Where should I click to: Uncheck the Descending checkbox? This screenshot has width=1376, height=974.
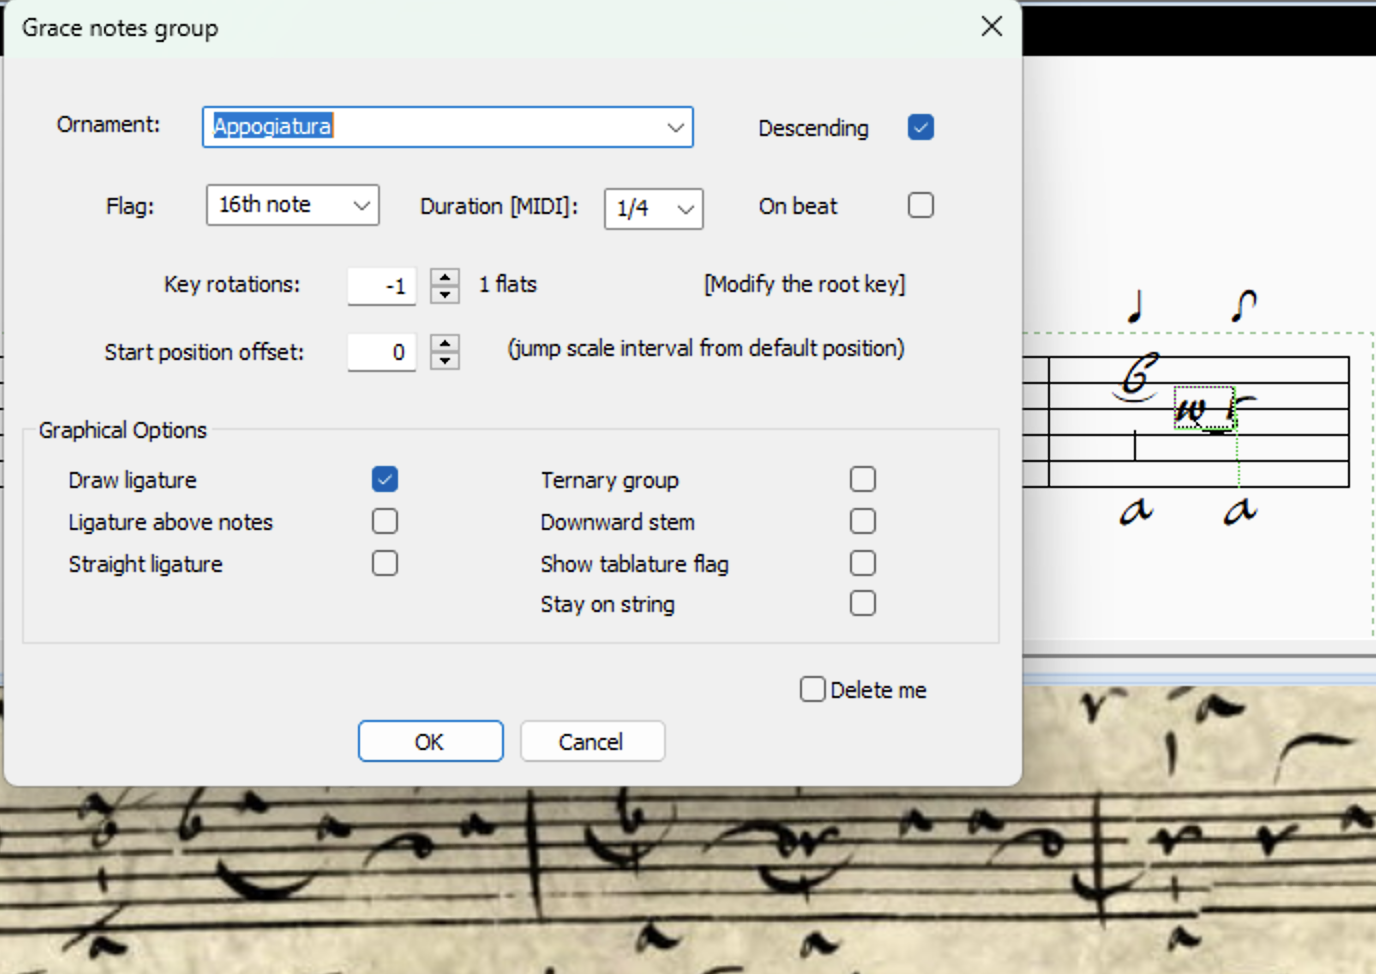(920, 128)
